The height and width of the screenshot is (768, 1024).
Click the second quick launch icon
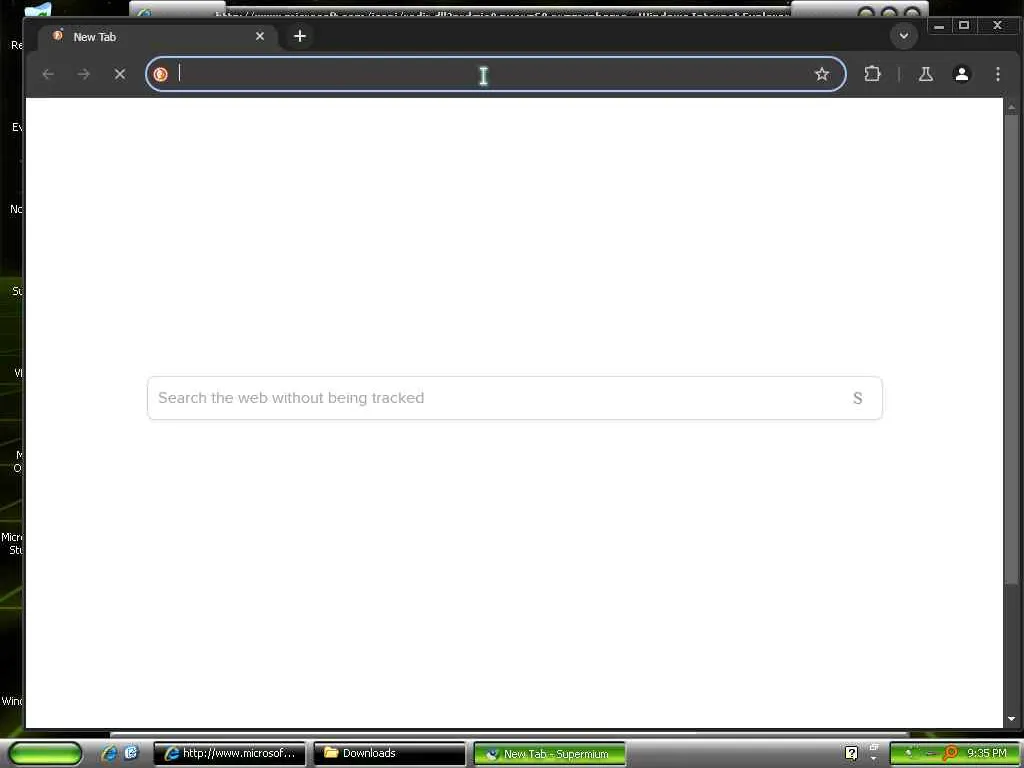[x=131, y=752]
